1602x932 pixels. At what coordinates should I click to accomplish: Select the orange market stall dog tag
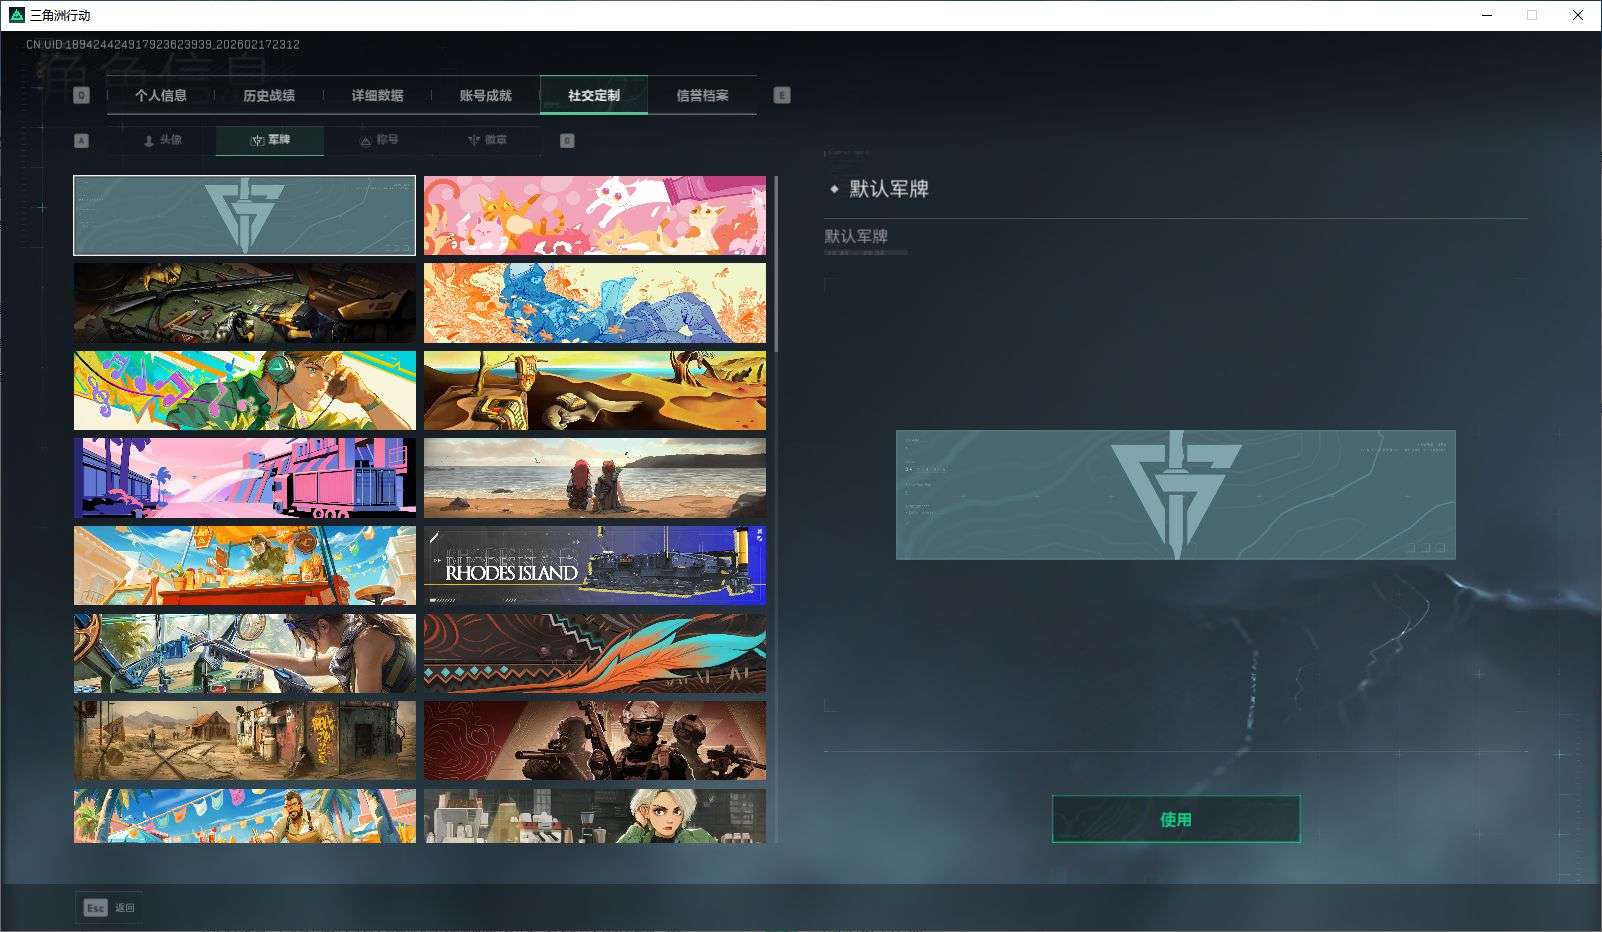pyautogui.click(x=244, y=565)
